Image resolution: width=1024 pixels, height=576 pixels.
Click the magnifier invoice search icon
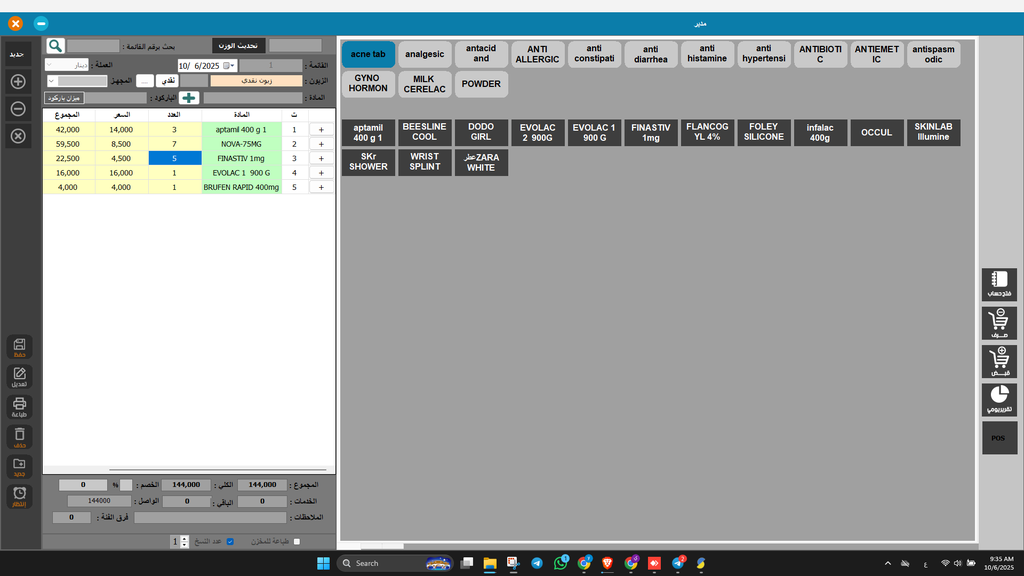click(x=55, y=46)
